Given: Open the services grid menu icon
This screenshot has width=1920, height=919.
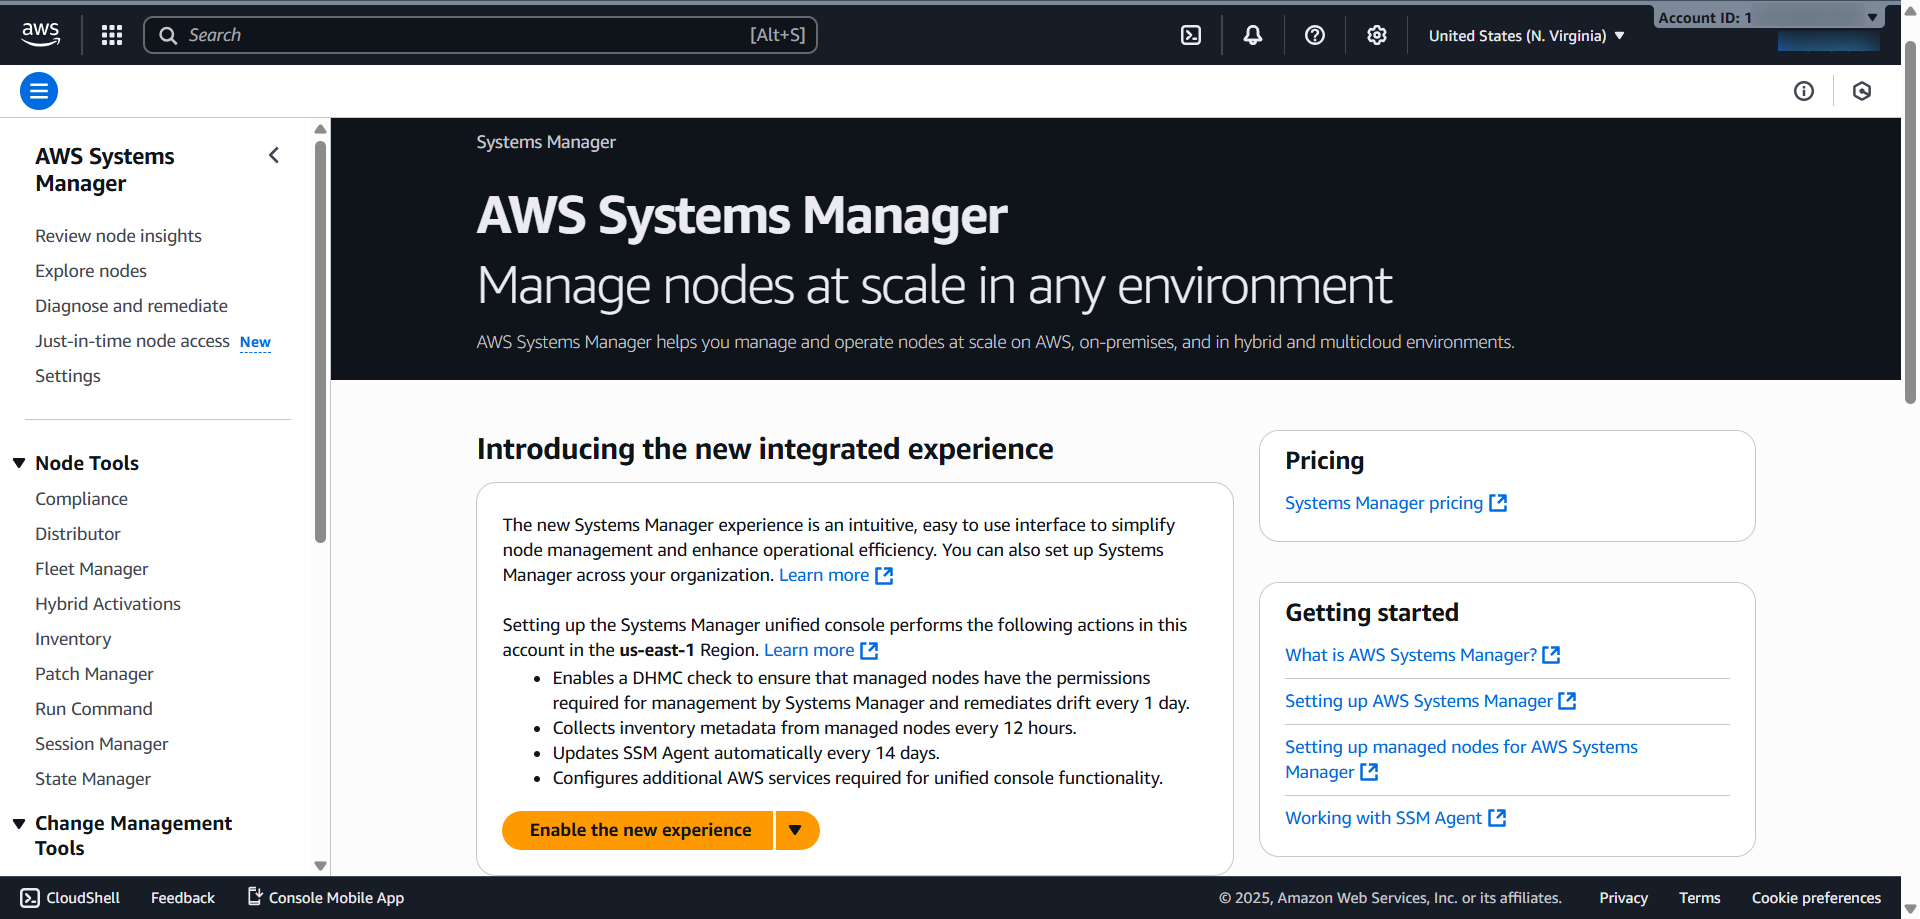Looking at the screenshot, I should [x=112, y=35].
